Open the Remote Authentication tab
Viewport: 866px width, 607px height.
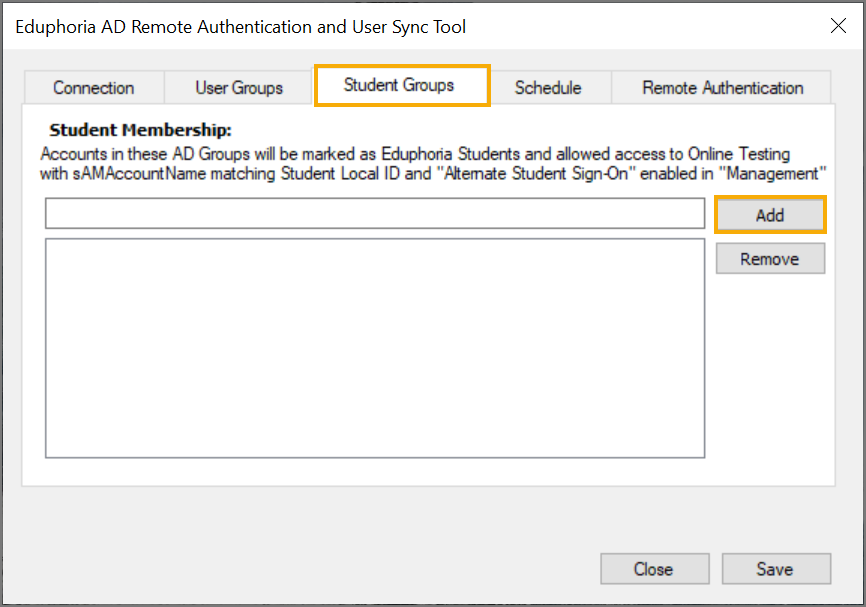coord(722,88)
